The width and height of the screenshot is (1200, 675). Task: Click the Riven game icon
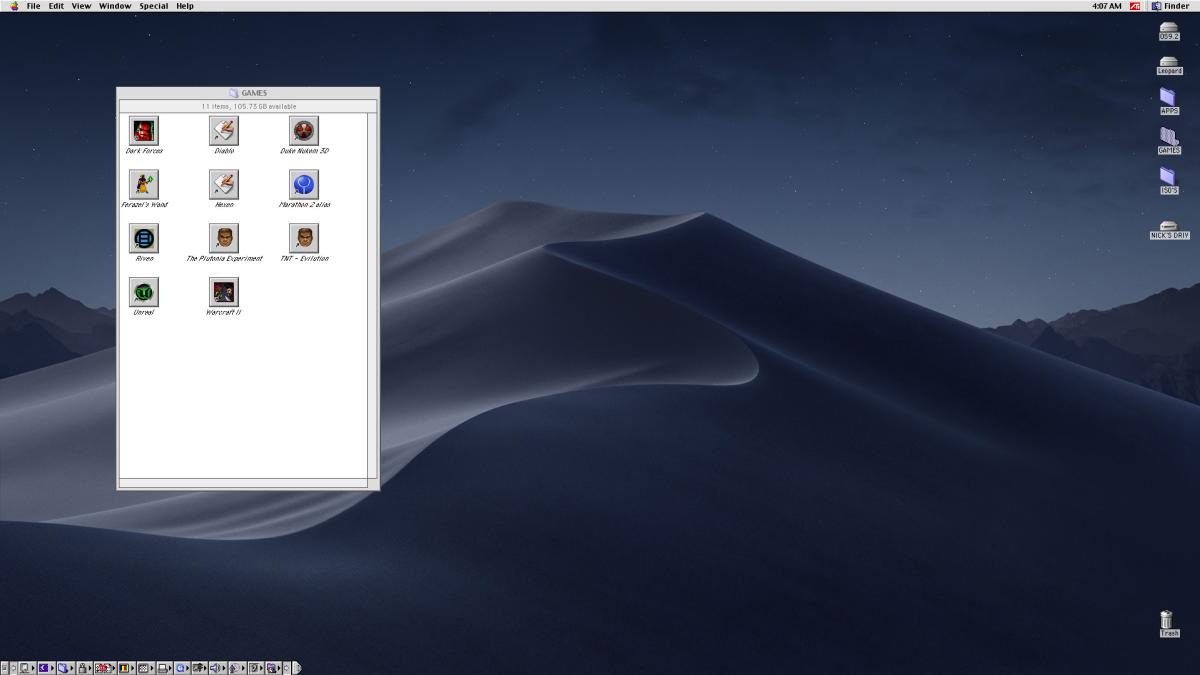point(144,238)
